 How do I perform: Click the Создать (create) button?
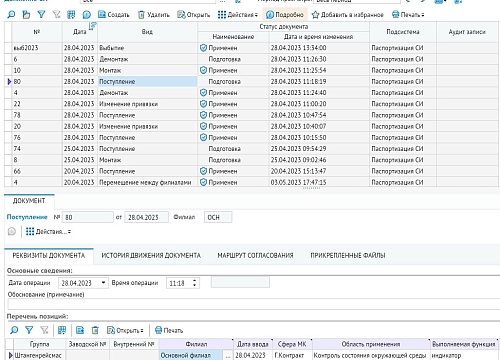click(x=113, y=15)
